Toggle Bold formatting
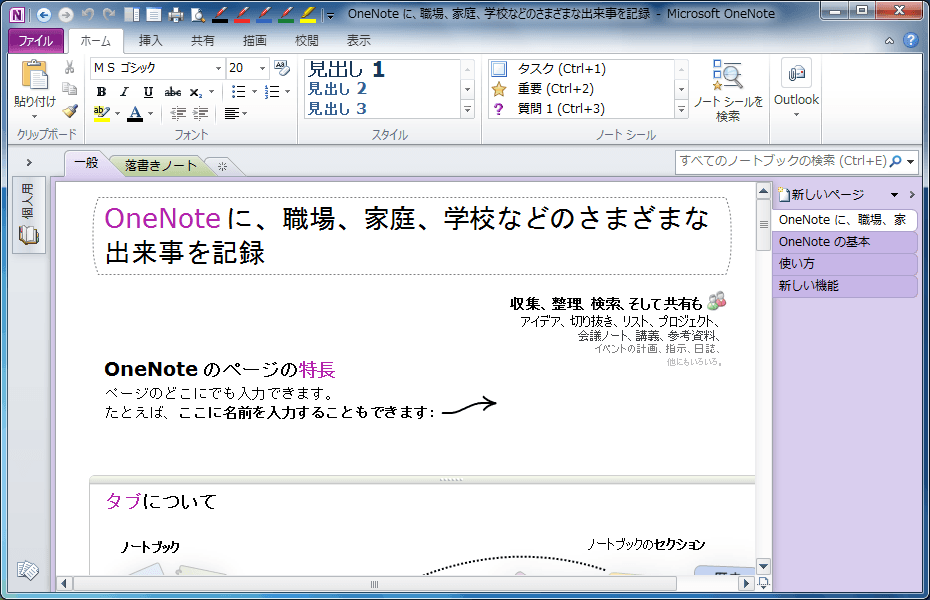 pyautogui.click(x=101, y=92)
